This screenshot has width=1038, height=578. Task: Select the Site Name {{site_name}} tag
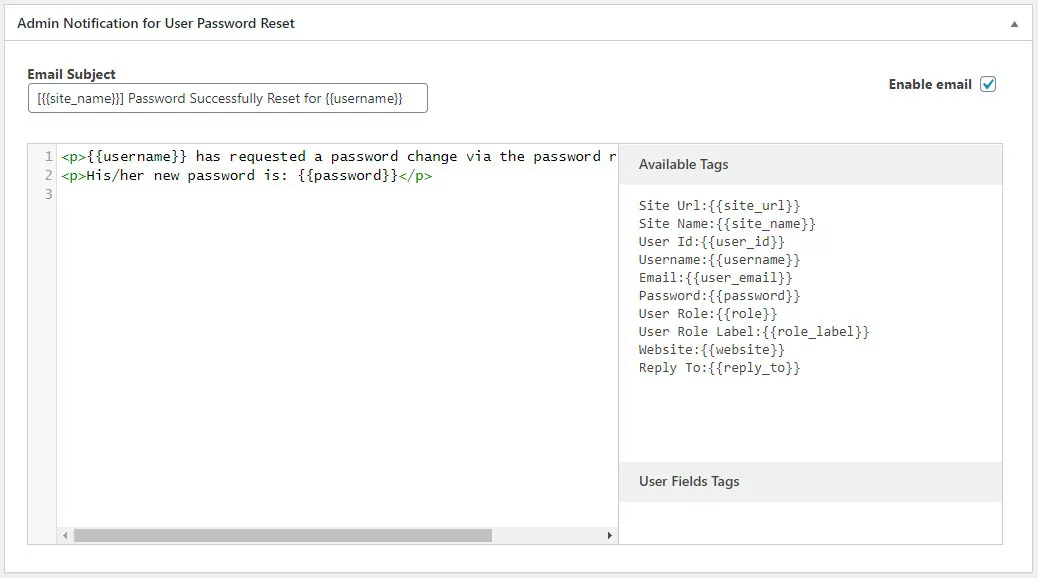click(x=727, y=224)
